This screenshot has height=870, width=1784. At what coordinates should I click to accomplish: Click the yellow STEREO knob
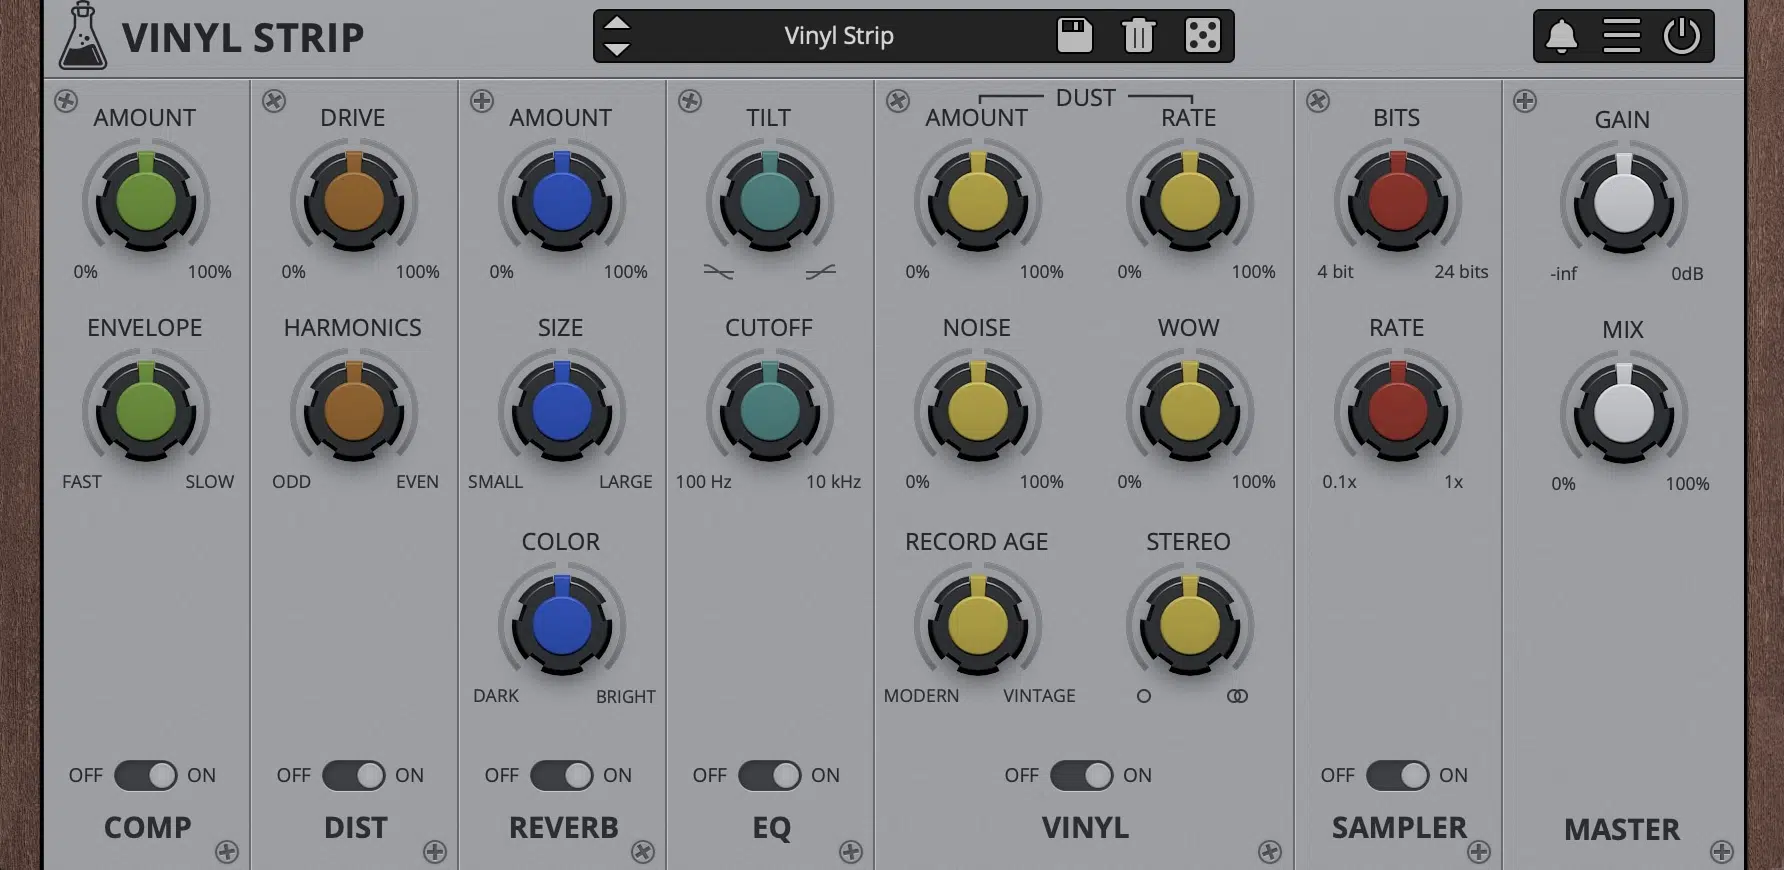point(1190,624)
